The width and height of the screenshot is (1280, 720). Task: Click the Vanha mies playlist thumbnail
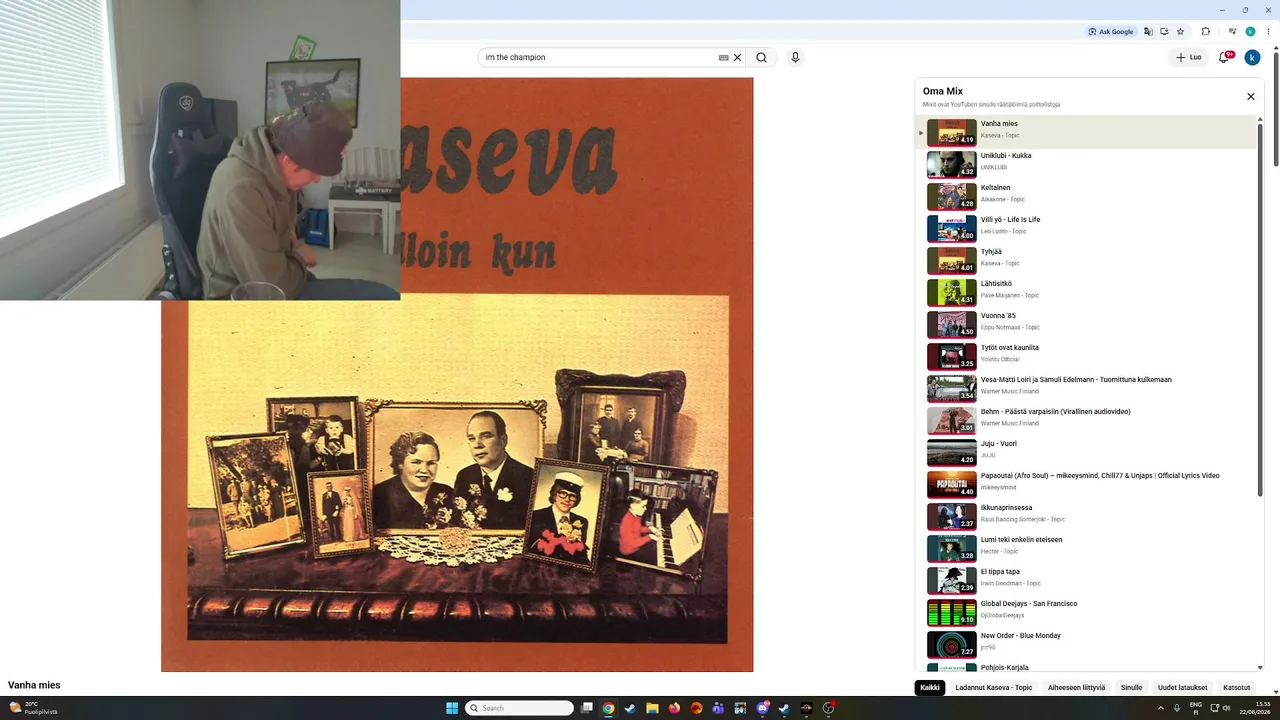(952, 133)
